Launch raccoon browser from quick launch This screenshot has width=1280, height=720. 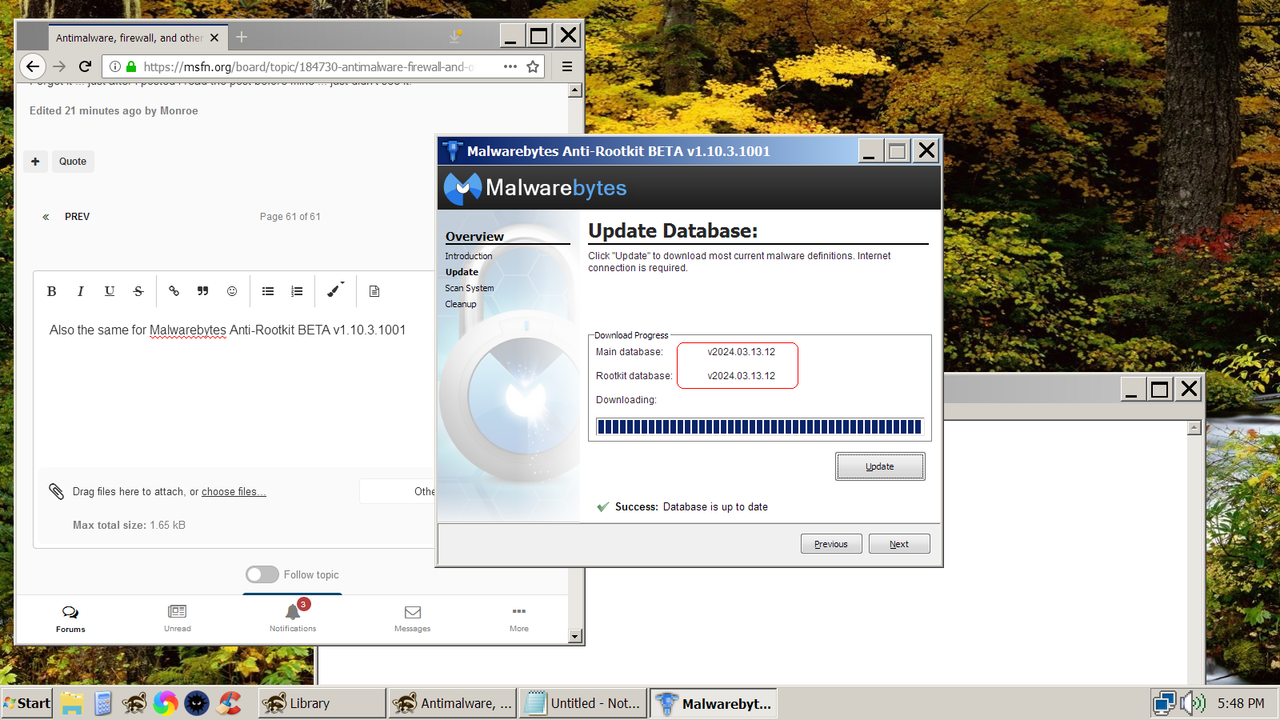(x=134, y=703)
